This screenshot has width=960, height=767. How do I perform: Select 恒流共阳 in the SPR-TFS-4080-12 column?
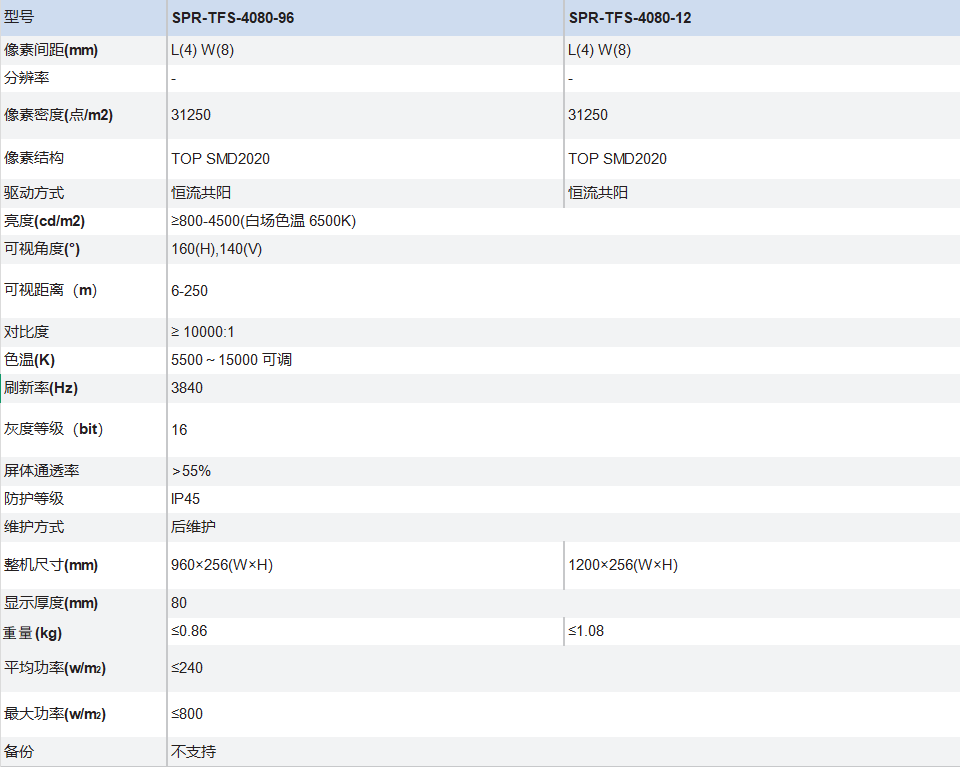coord(598,193)
